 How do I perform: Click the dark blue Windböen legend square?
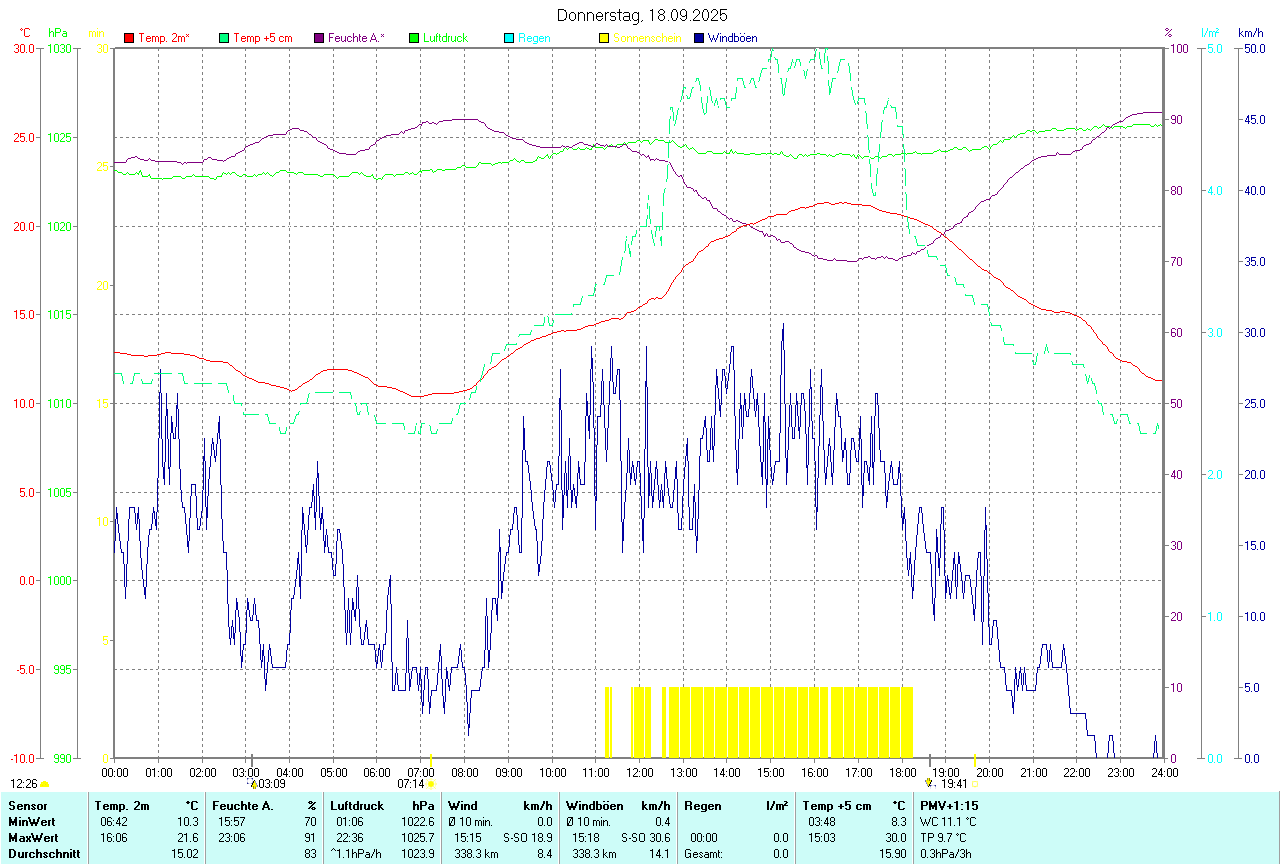click(x=699, y=38)
